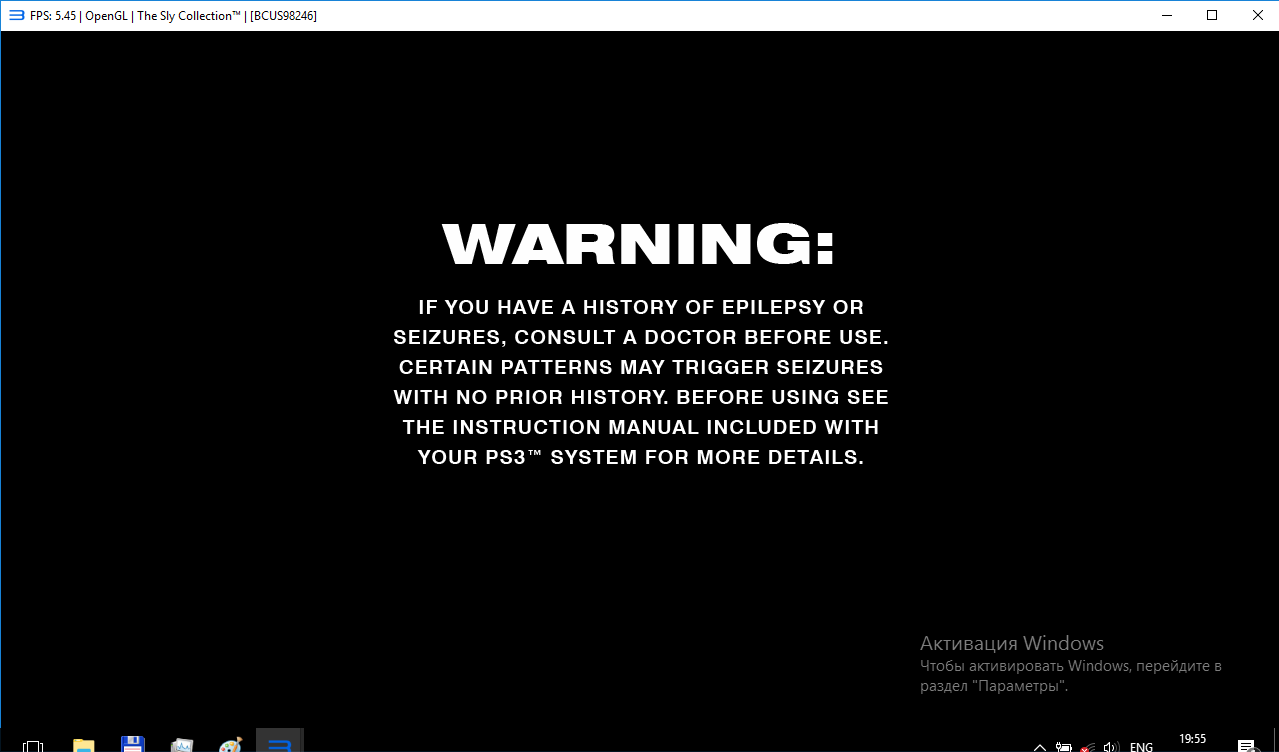Minimize the RPCS3 game window

(1166, 15)
